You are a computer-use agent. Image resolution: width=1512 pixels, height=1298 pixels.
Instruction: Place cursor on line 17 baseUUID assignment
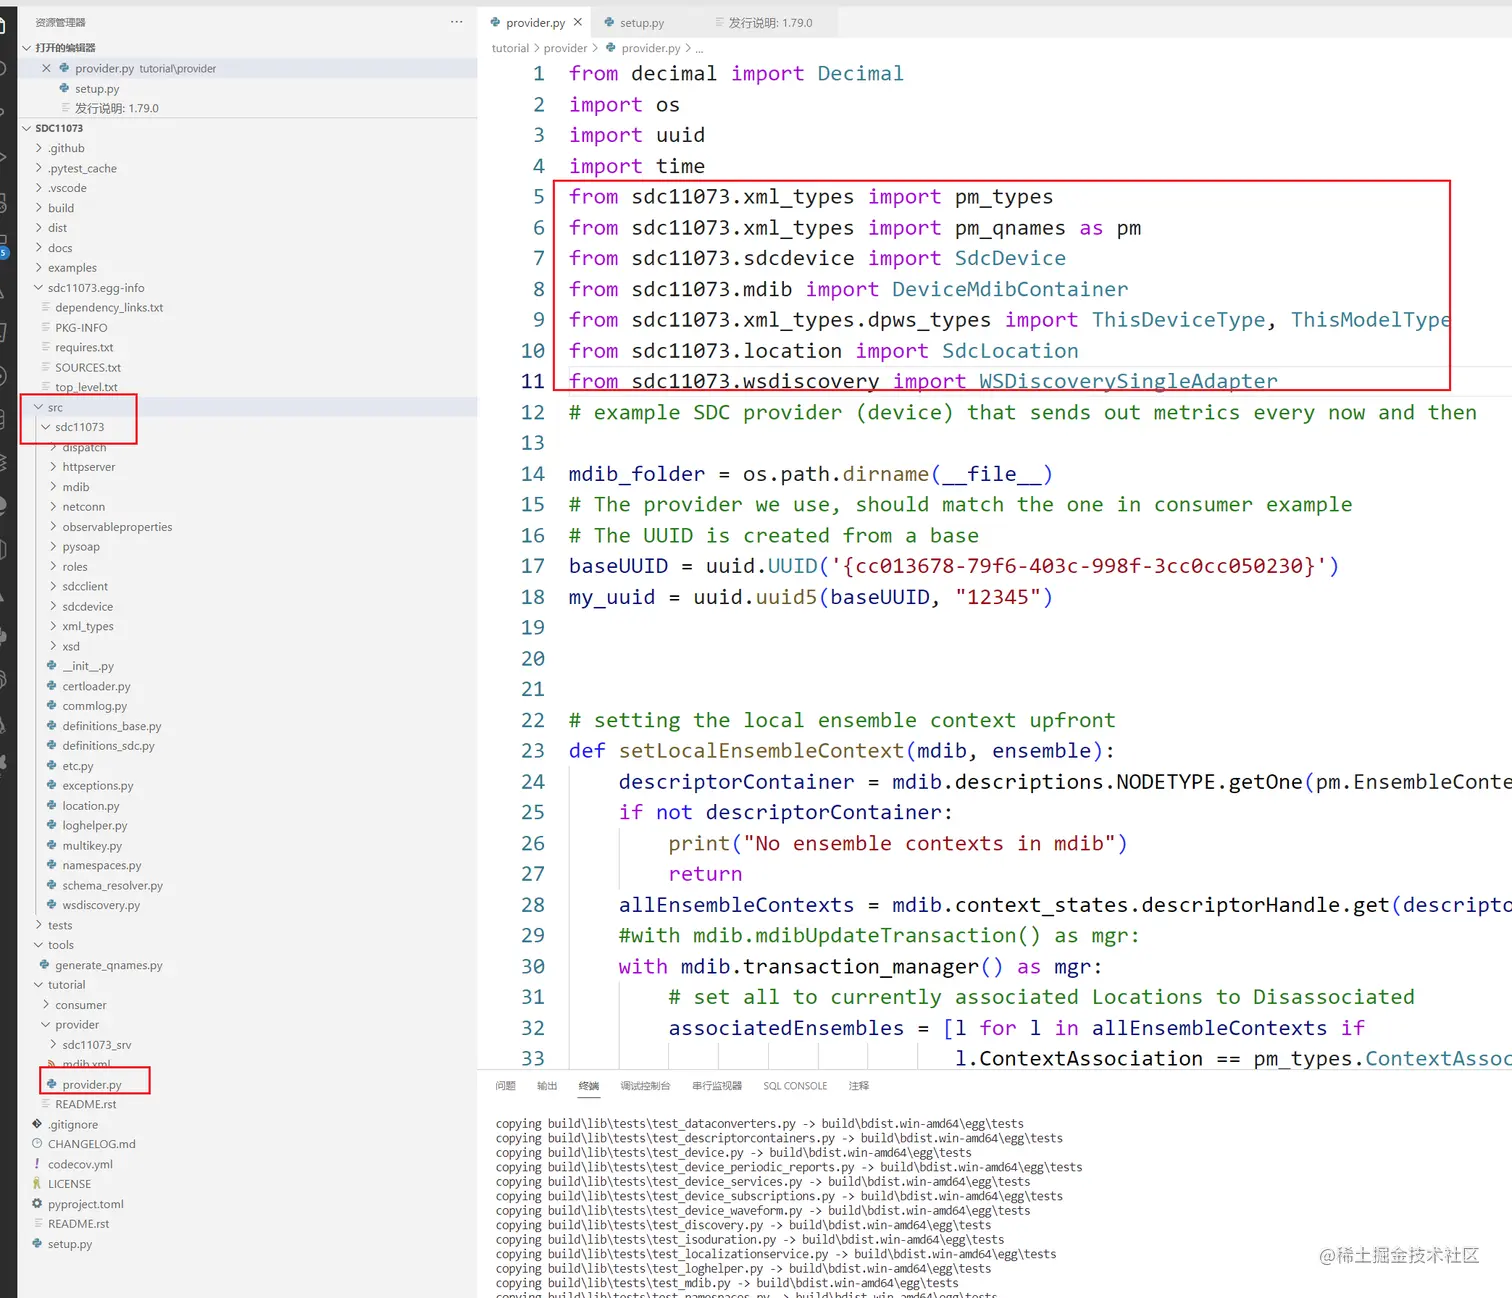[x=954, y=566]
